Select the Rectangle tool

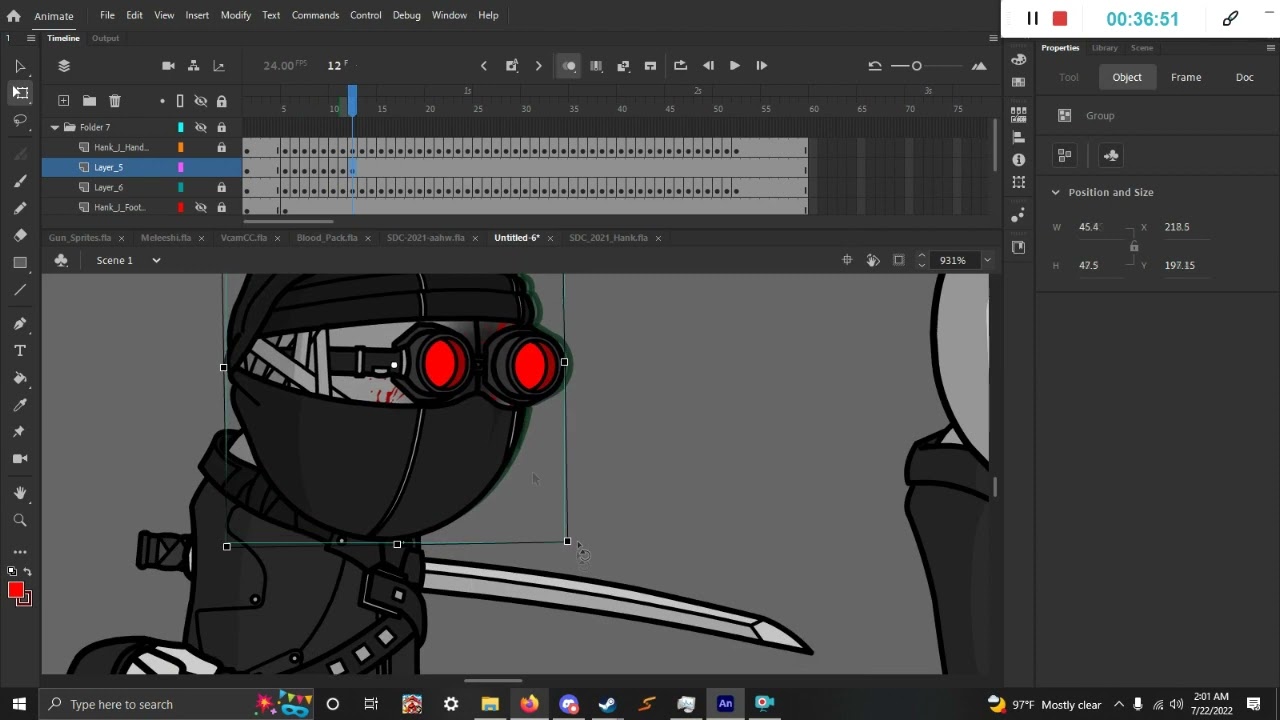pos(20,262)
